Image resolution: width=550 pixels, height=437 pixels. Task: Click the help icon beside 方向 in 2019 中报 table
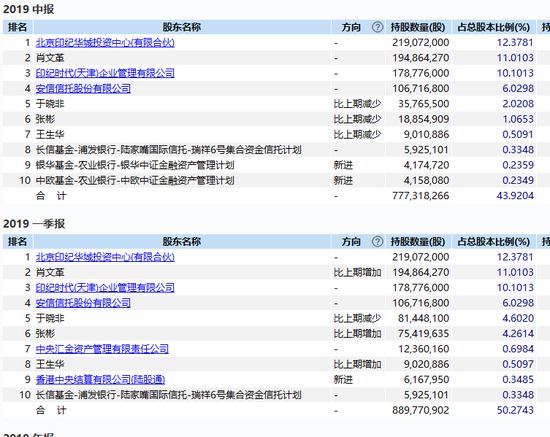pos(377,27)
